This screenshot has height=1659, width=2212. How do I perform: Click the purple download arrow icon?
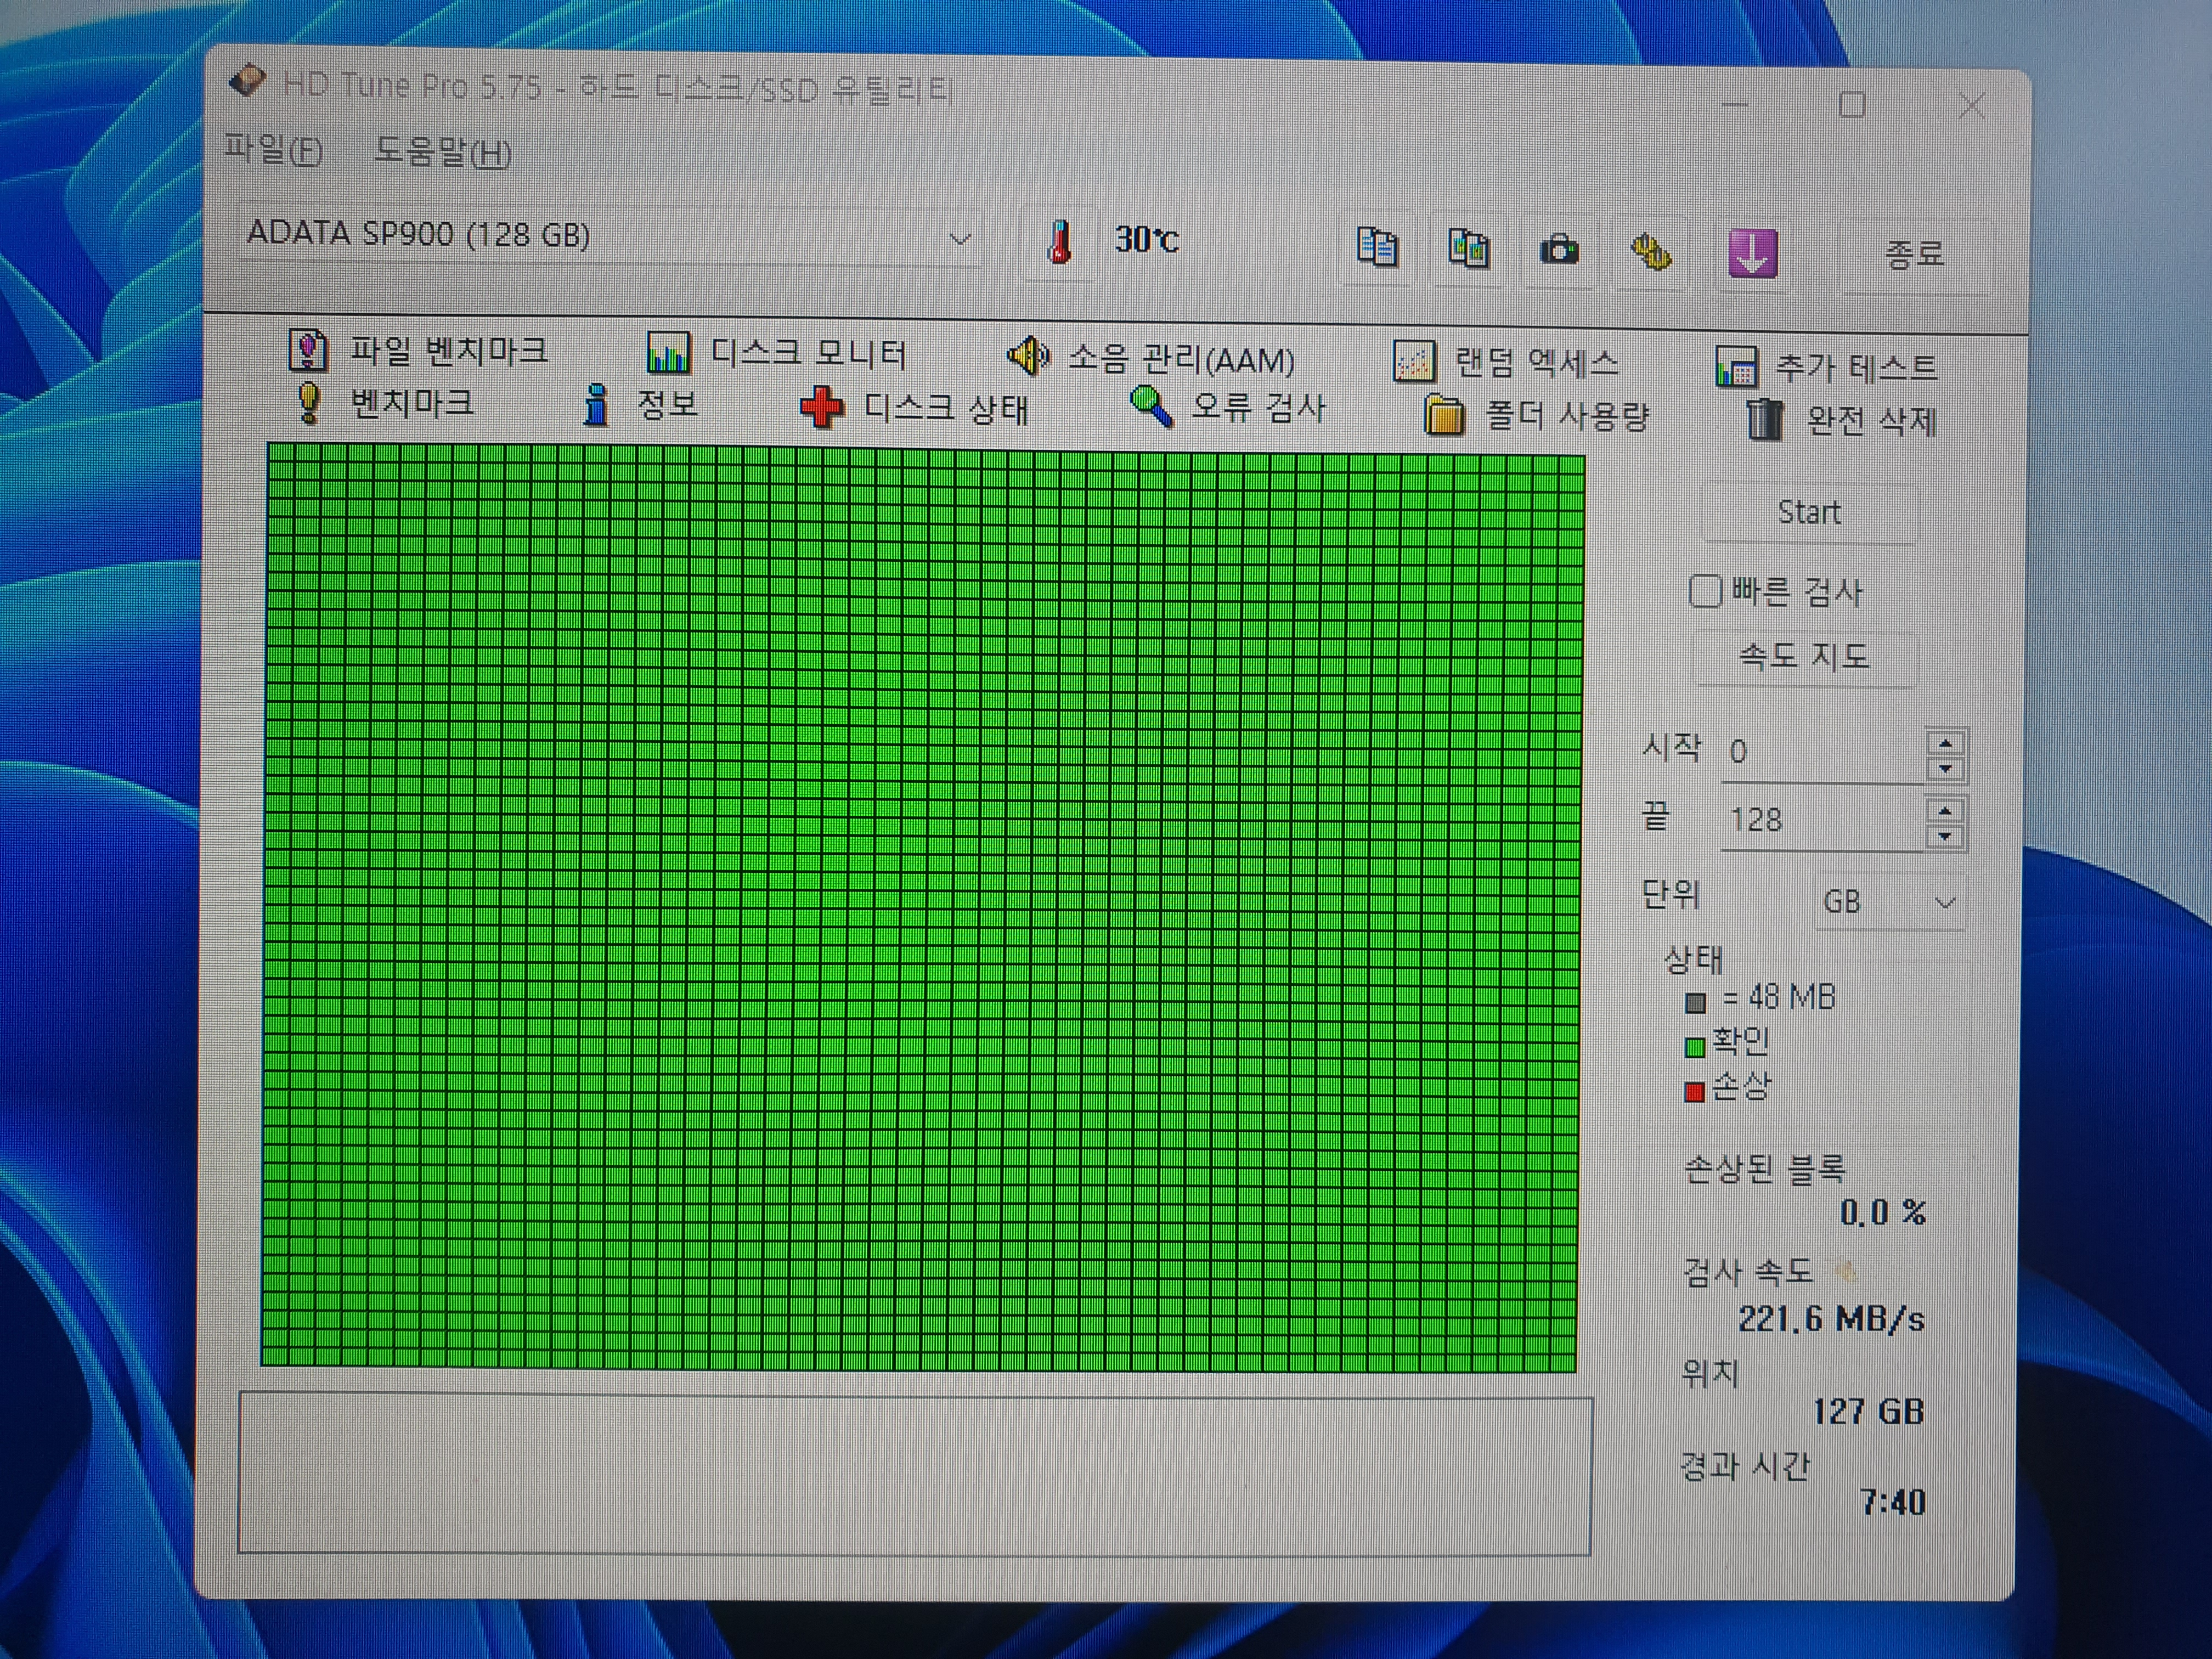1752,253
